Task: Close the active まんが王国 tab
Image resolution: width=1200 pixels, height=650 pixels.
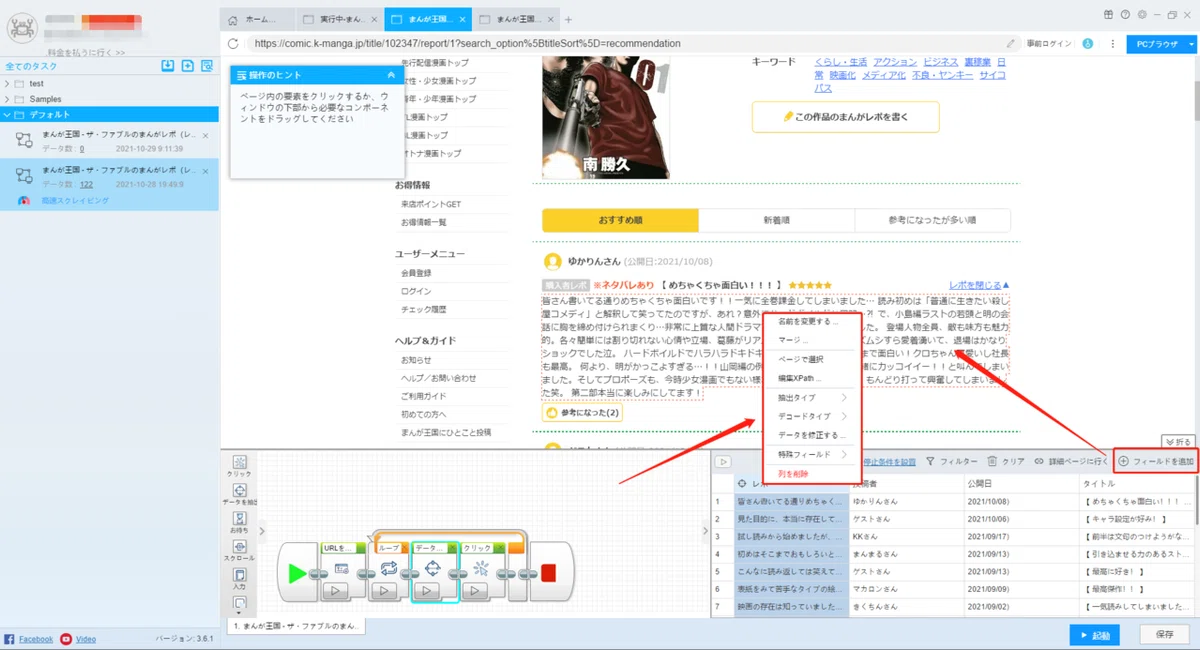Action: [463, 19]
